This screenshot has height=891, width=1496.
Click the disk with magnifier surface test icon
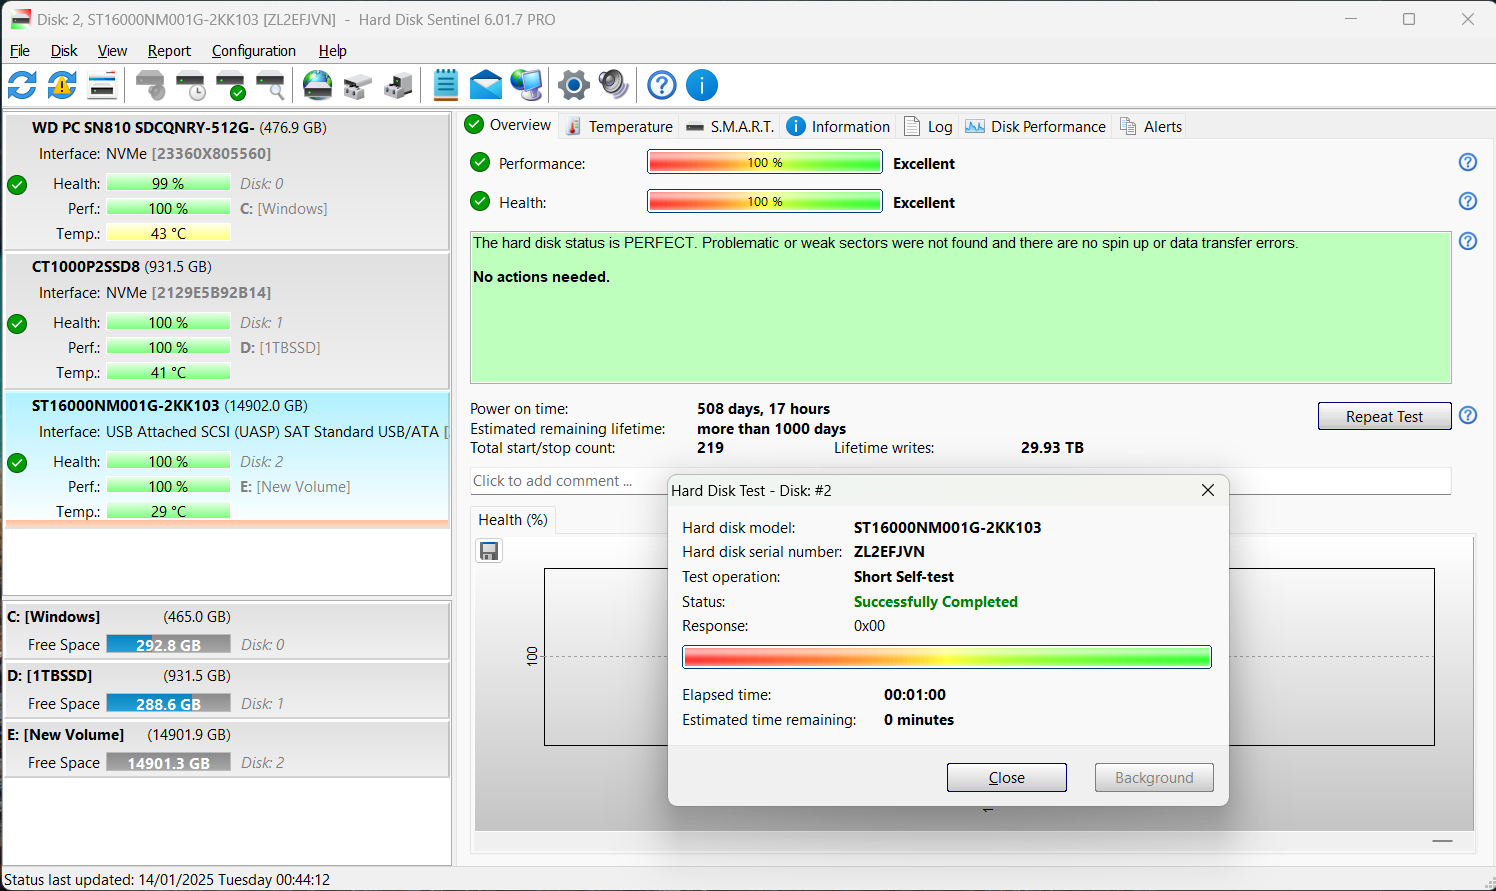click(270, 85)
